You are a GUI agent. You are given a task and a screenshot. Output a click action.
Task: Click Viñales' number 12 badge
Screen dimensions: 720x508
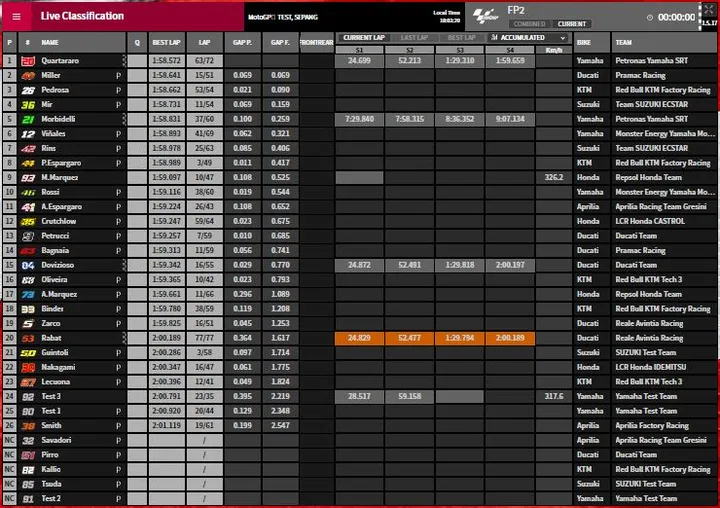click(x=28, y=134)
